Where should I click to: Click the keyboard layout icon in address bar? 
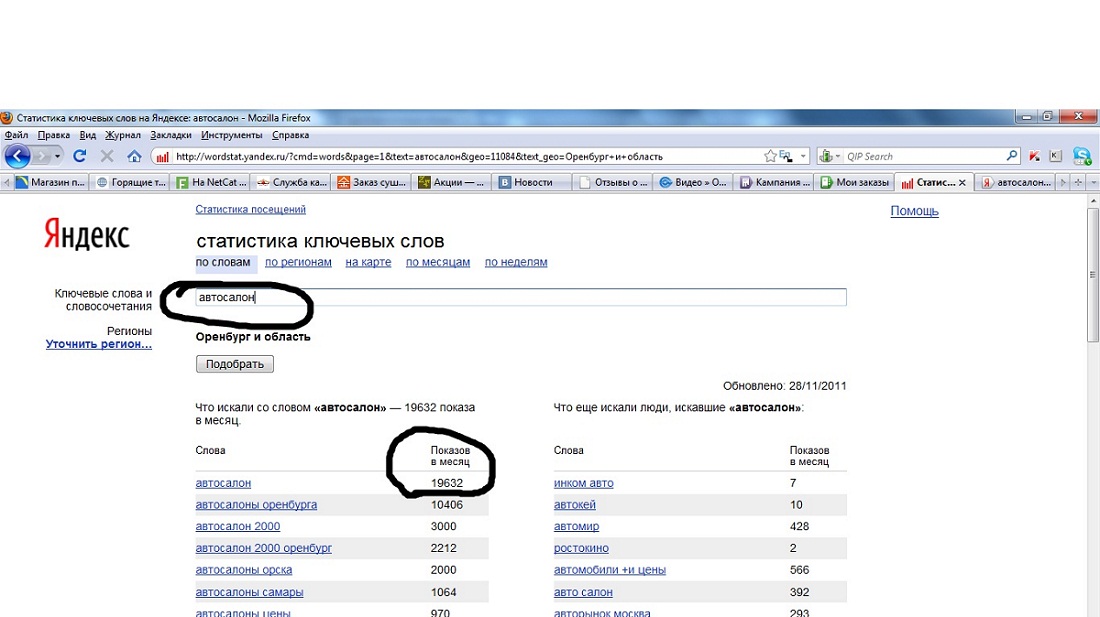[x=786, y=156]
